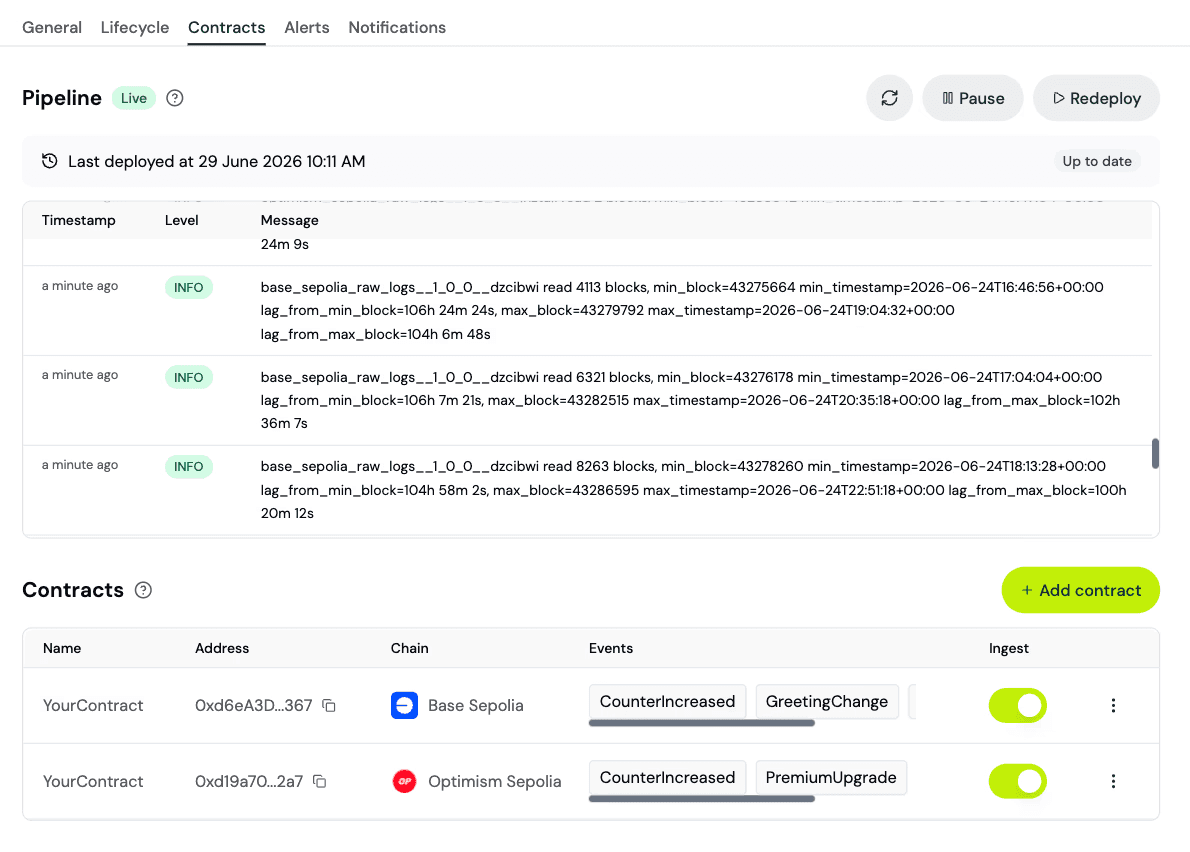This screenshot has height=852, width=1190.
Task: Switch to the Alerts tab
Action: 307,27
